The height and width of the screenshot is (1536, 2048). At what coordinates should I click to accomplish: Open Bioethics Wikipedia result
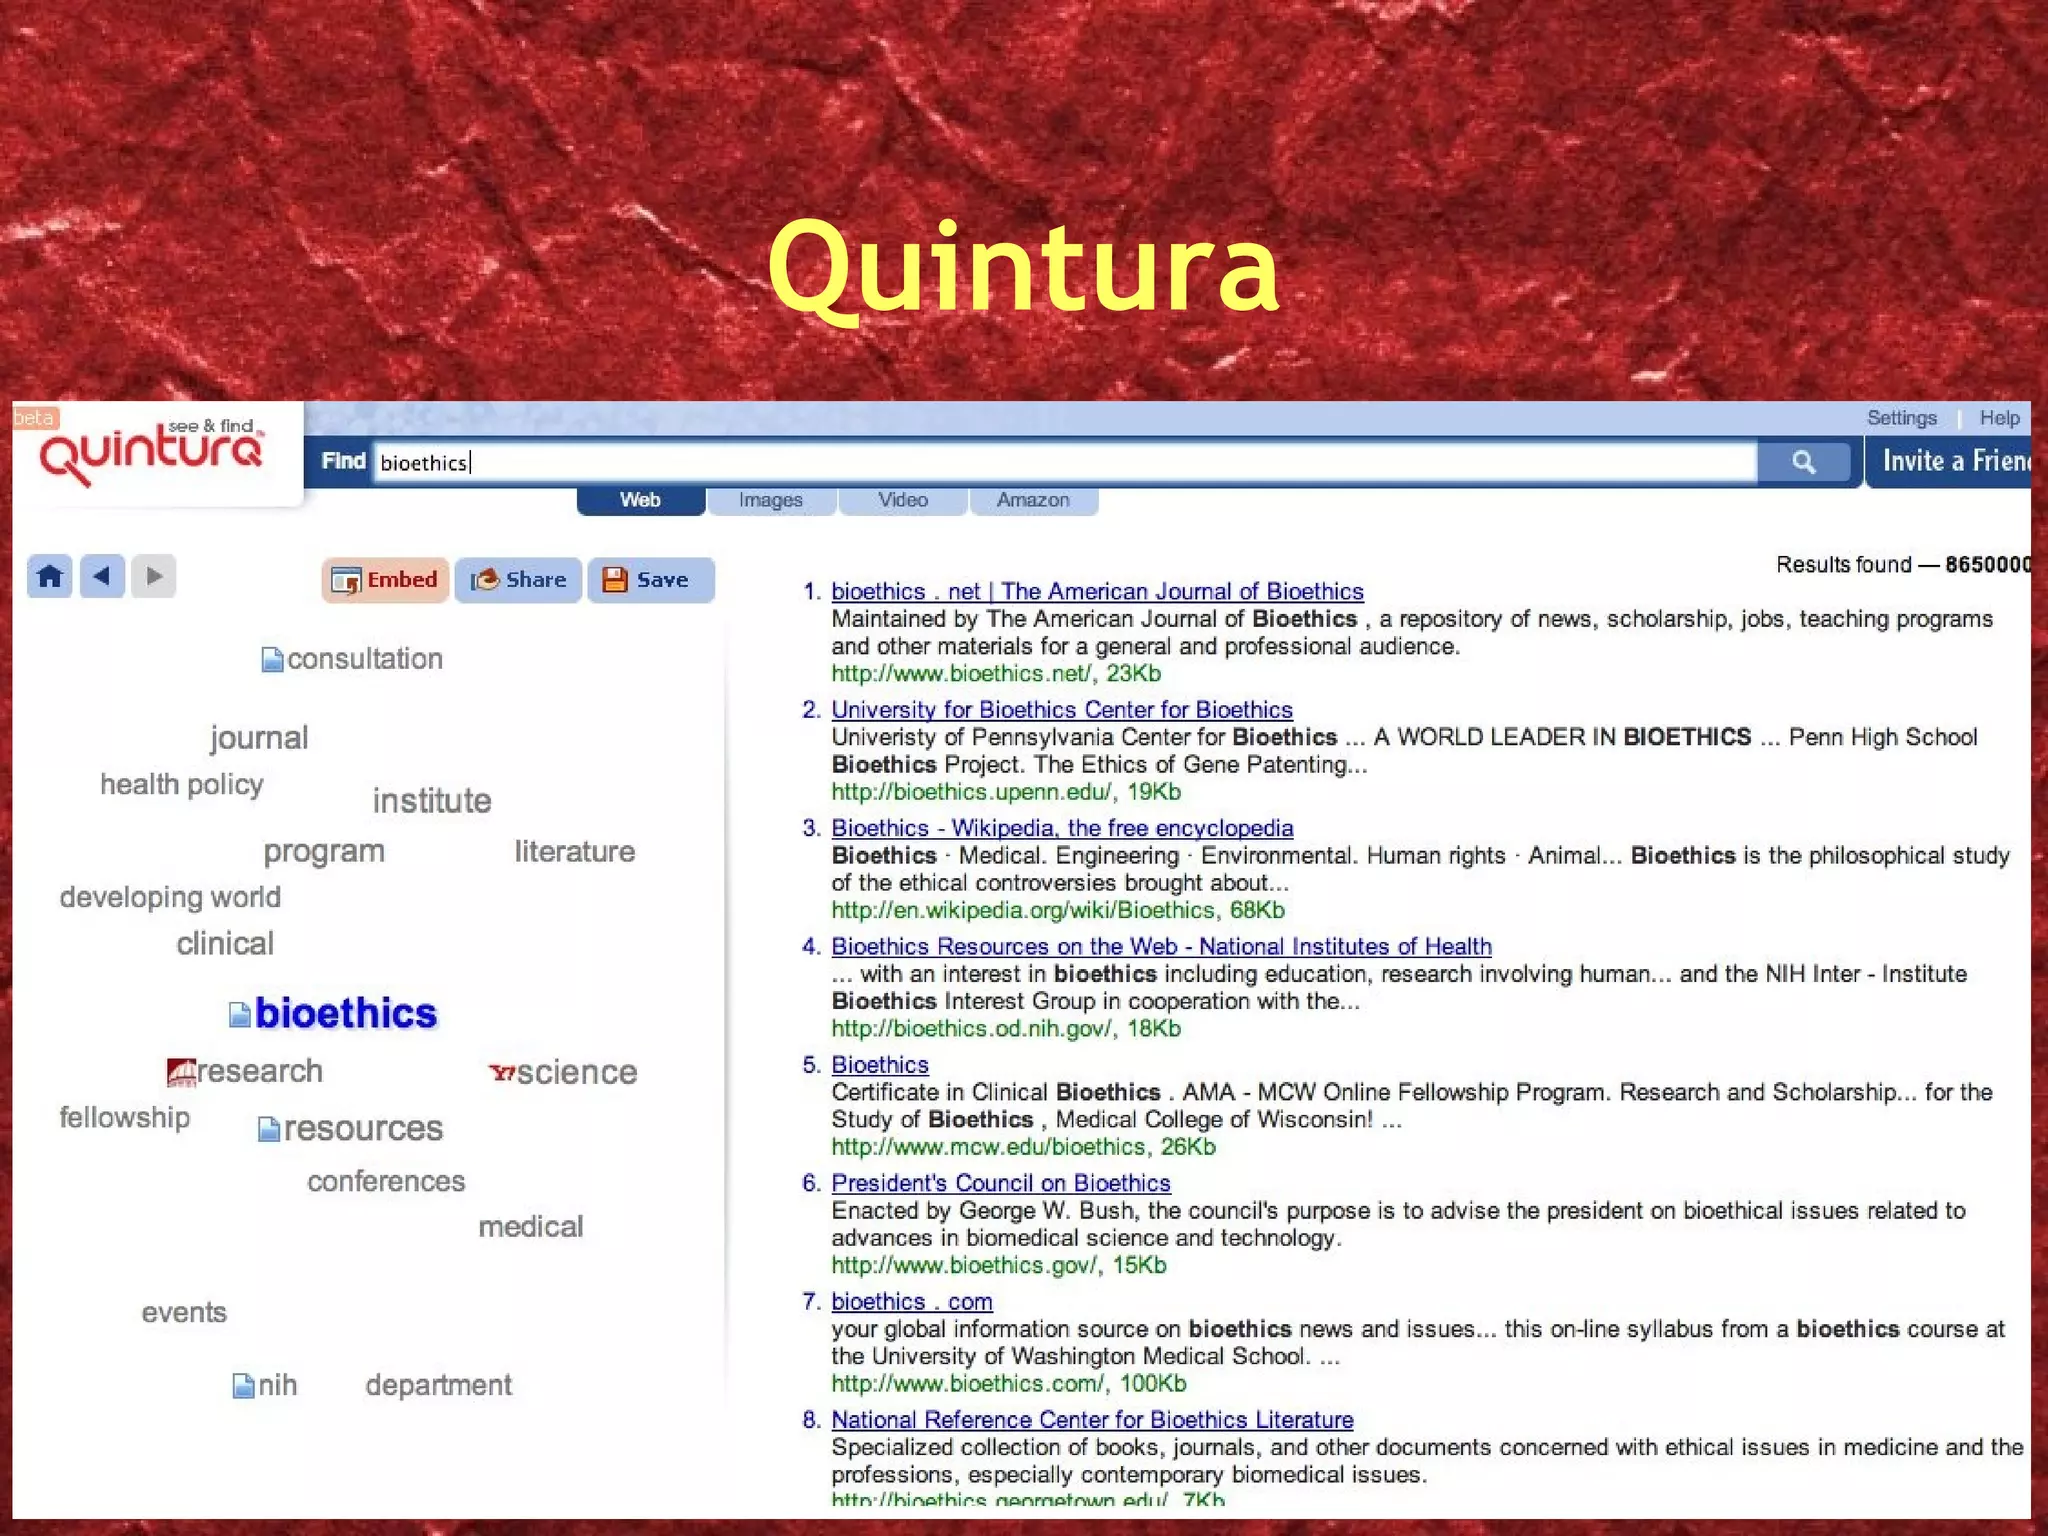click(x=1062, y=828)
